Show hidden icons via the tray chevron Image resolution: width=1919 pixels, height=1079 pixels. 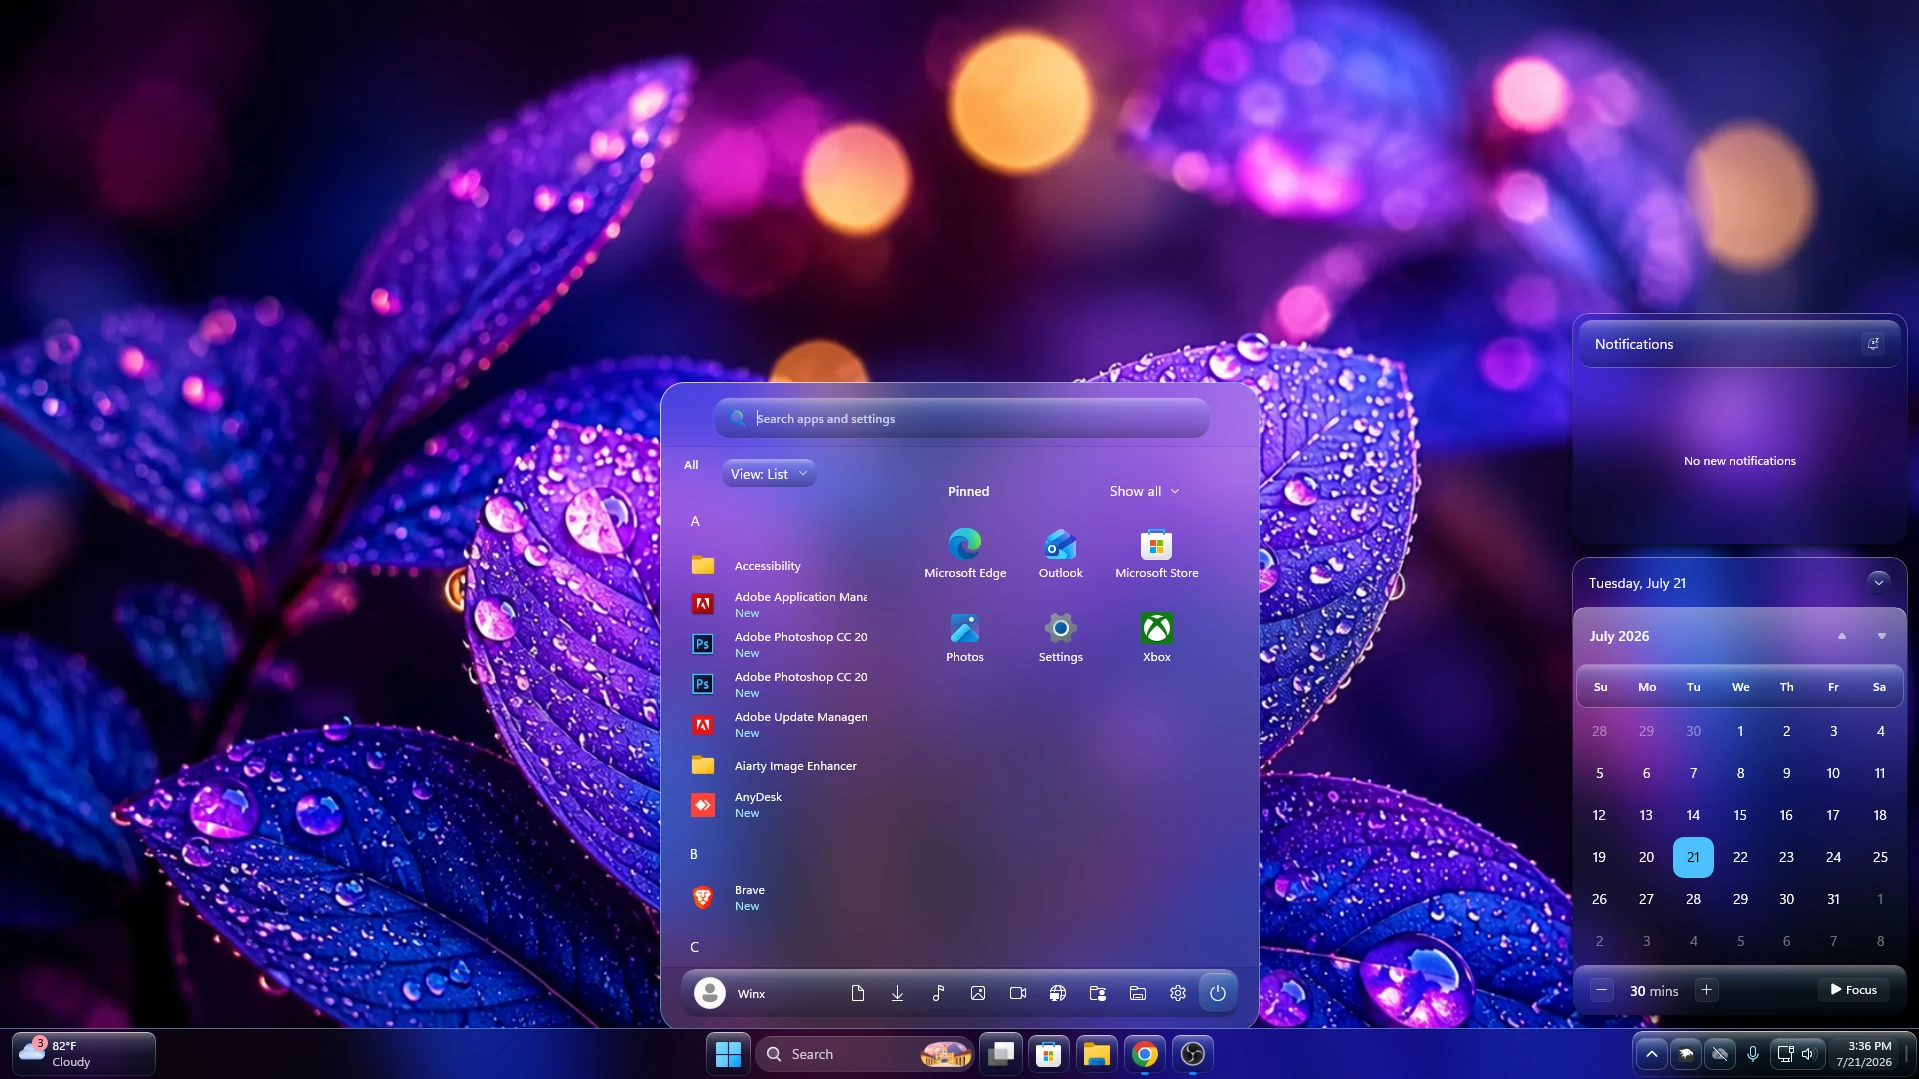pyautogui.click(x=1652, y=1054)
